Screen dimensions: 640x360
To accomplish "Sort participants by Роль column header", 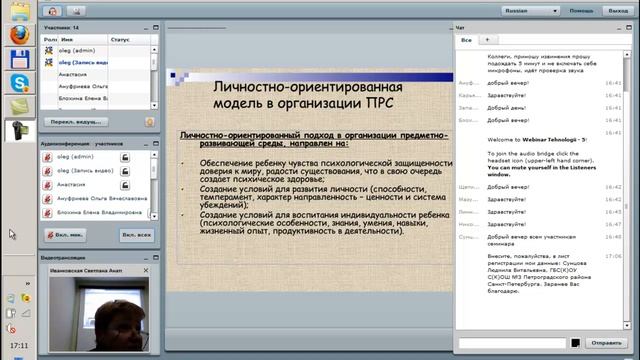I will pyautogui.click(x=50, y=40).
